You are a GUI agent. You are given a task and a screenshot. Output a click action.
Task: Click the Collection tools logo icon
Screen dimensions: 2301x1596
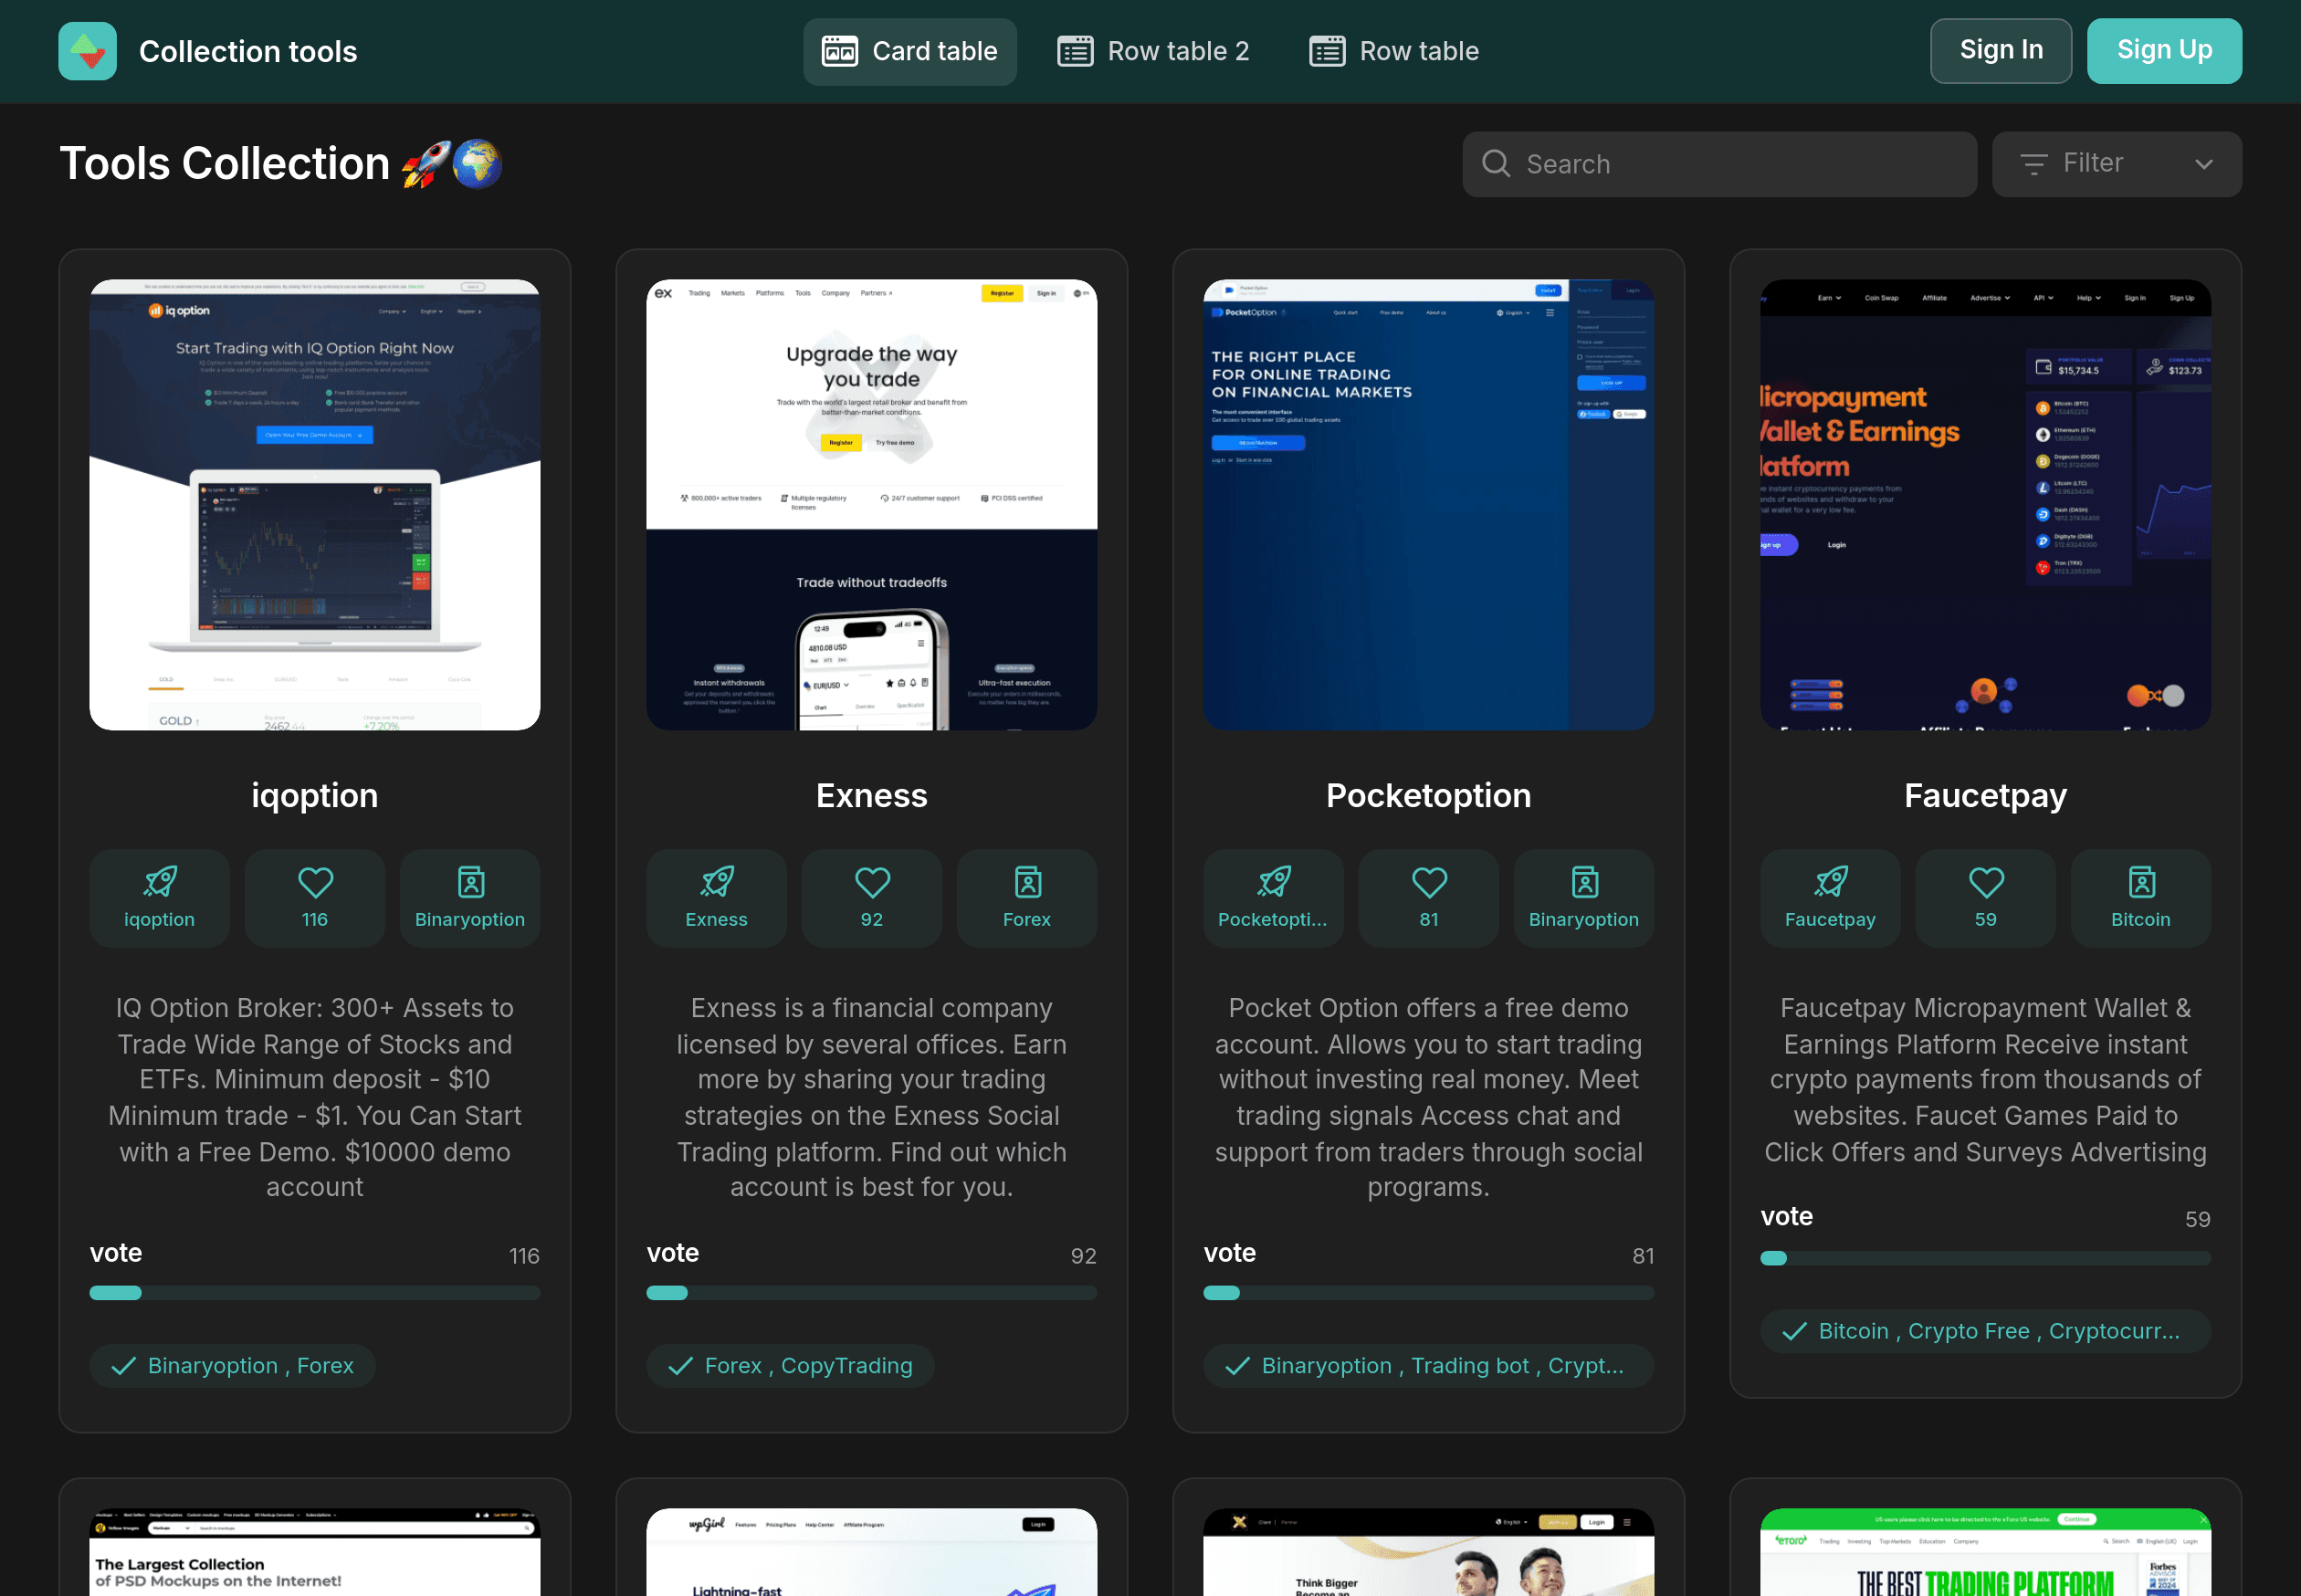(x=87, y=51)
